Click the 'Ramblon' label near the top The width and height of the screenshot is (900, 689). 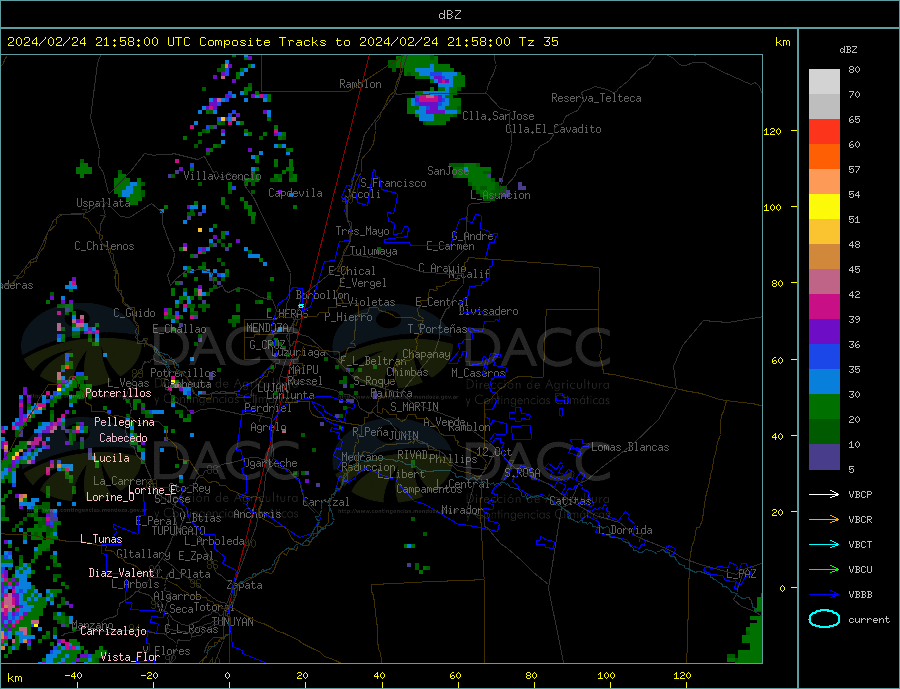[360, 84]
